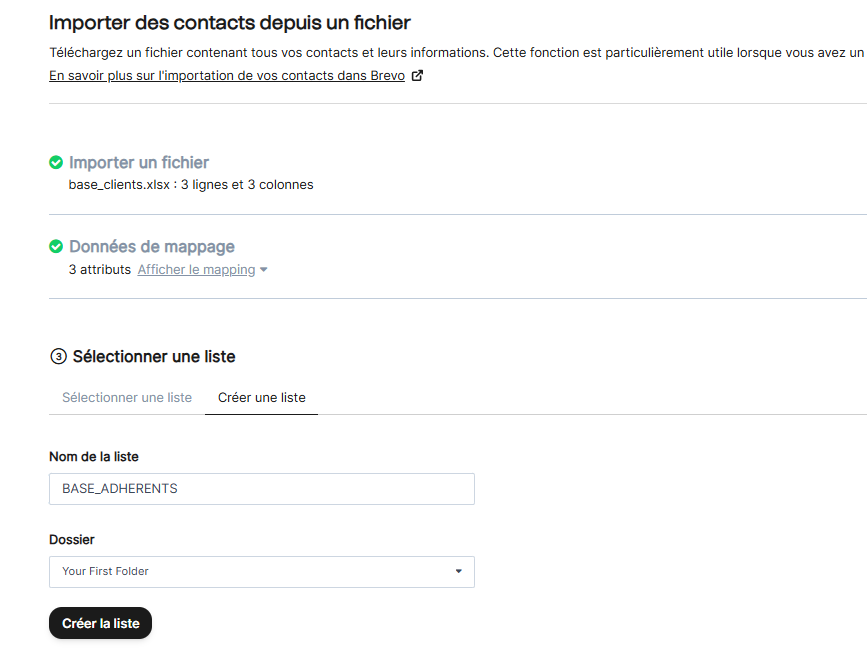
Task: Click the step 3 Sélectionner une liste heading
Action: (154, 357)
